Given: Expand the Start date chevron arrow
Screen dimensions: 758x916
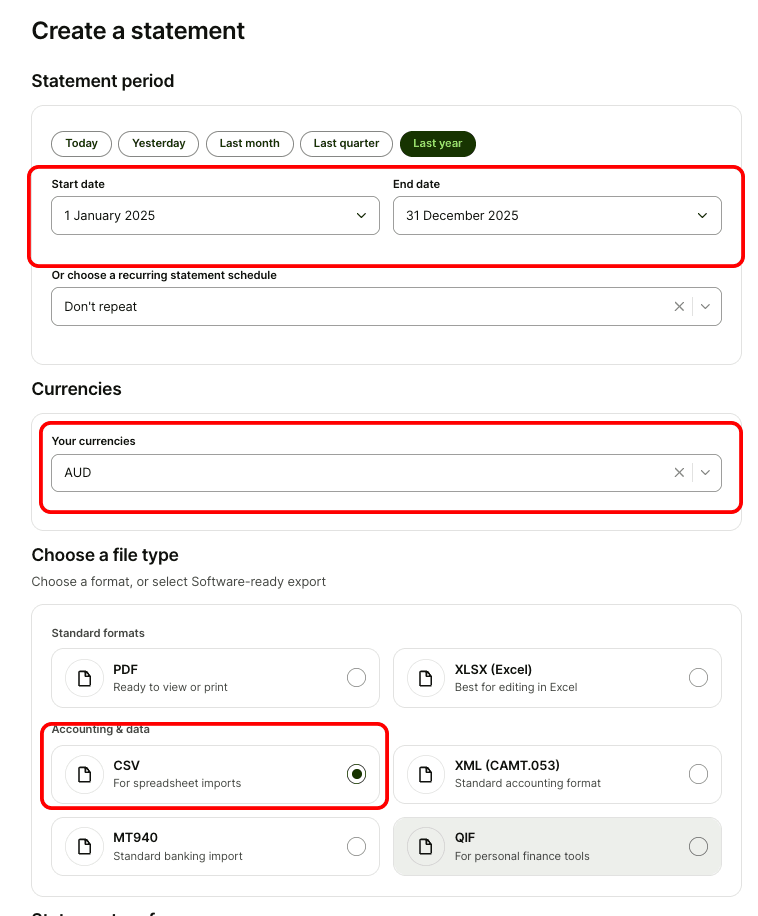Looking at the screenshot, I should pyautogui.click(x=361, y=216).
